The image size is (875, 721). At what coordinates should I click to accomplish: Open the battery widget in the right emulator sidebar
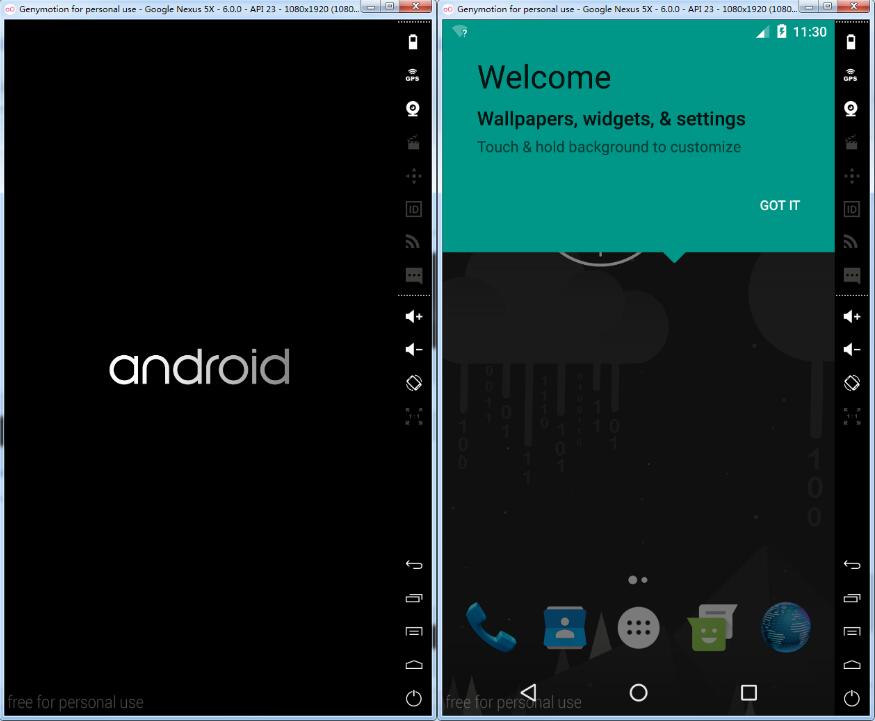click(x=851, y=42)
